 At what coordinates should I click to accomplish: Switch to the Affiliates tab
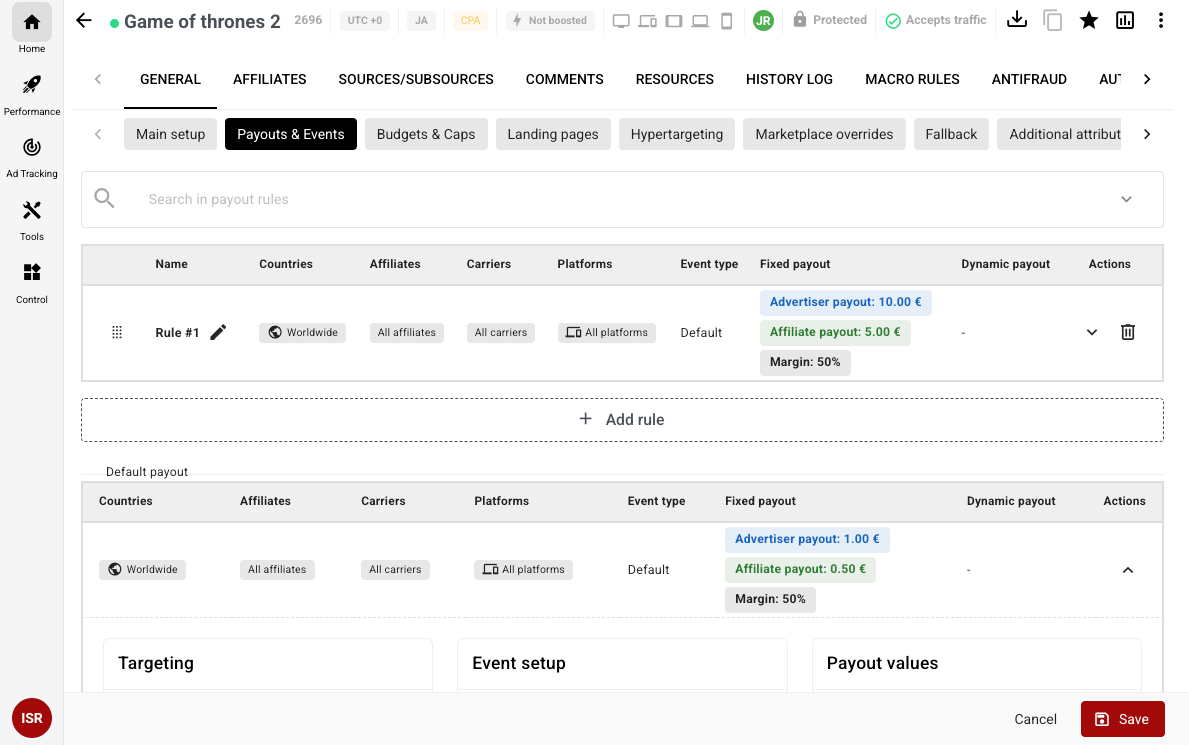click(269, 79)
